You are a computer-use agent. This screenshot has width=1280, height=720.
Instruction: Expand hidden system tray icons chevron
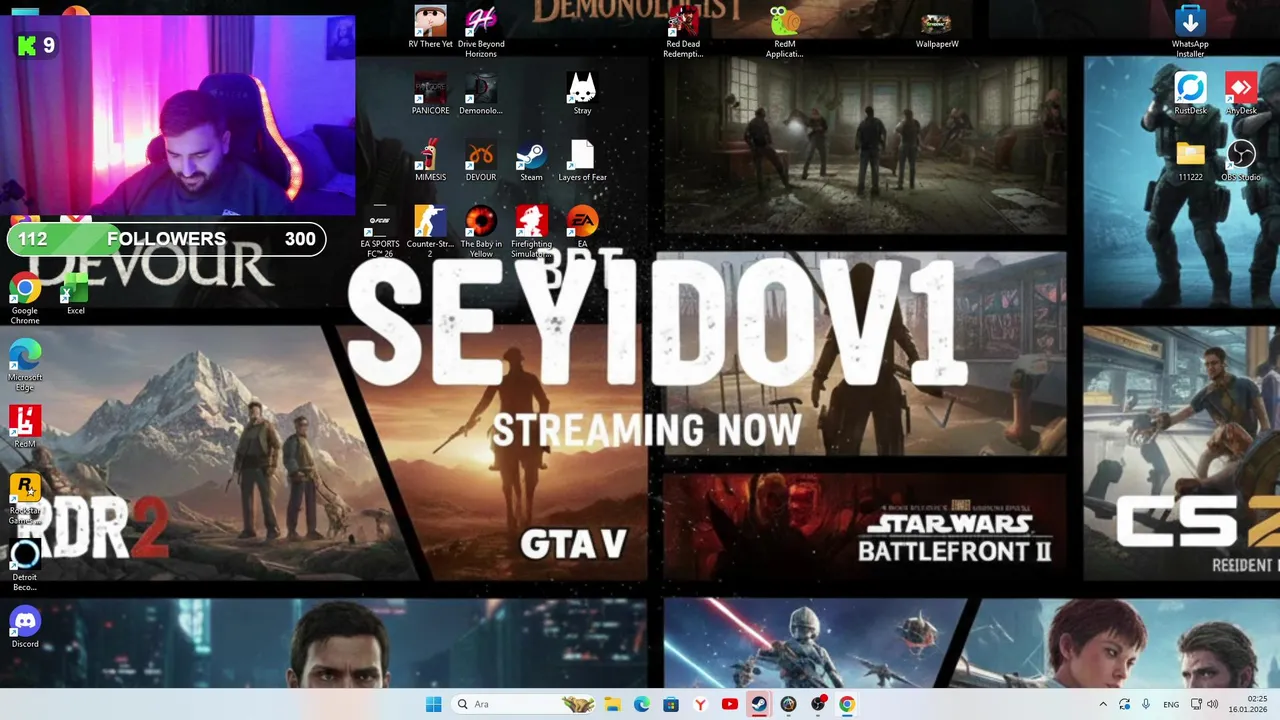pos(1103,704)
